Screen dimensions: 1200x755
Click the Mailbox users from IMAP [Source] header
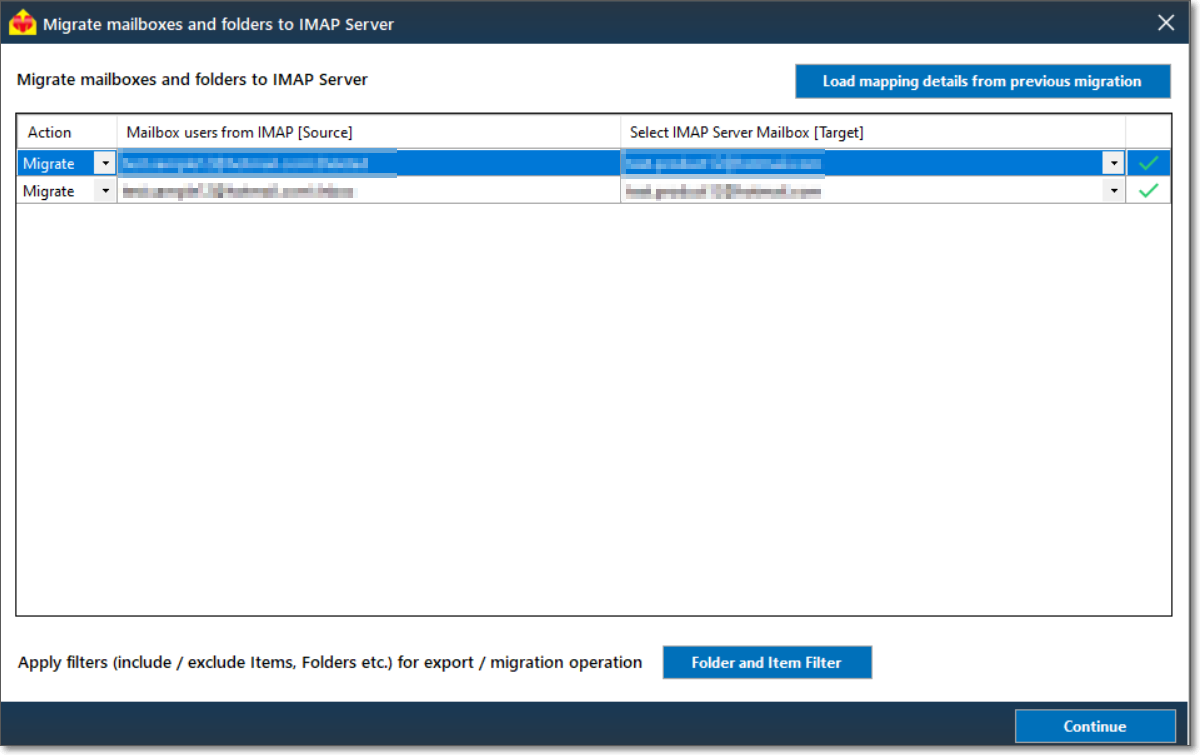[240, 132]
